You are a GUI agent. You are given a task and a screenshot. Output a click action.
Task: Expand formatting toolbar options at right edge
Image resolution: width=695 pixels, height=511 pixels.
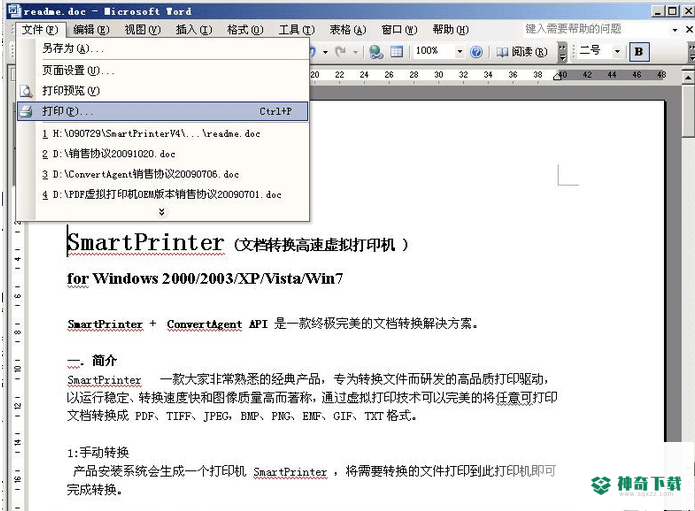(691, 52)
